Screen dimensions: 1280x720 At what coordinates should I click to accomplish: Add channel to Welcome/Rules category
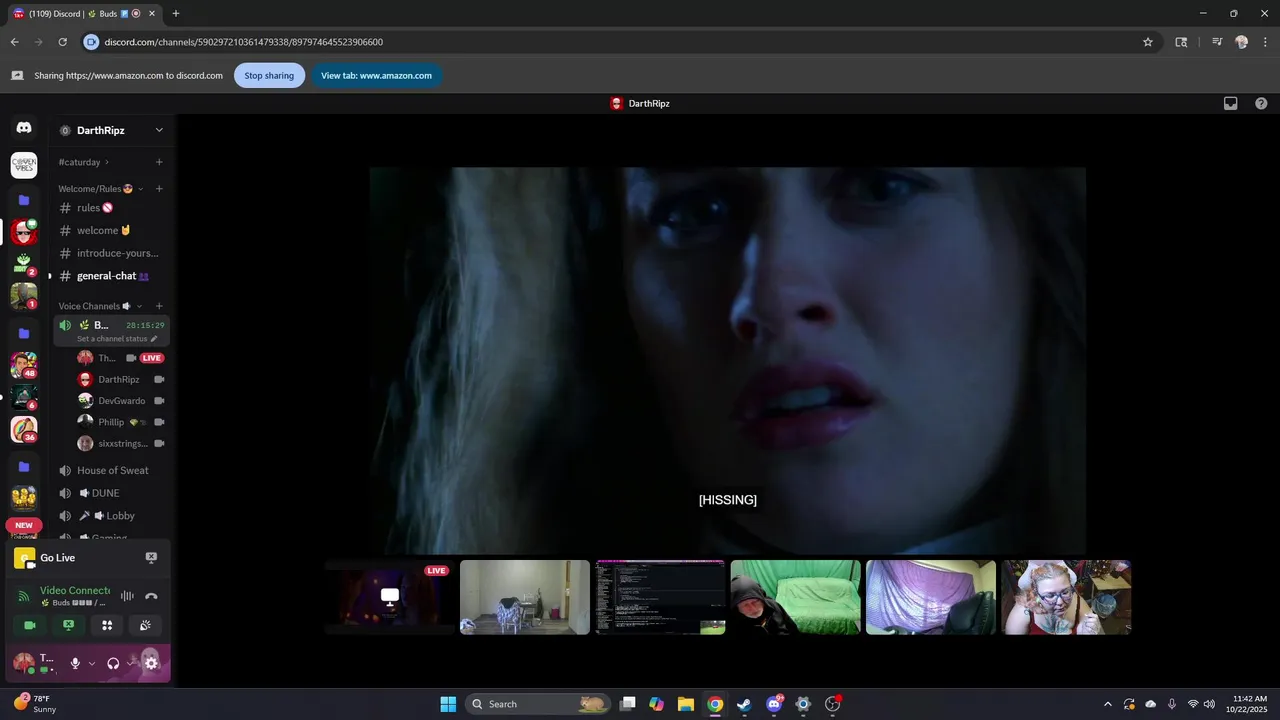(x=159, y=189)
